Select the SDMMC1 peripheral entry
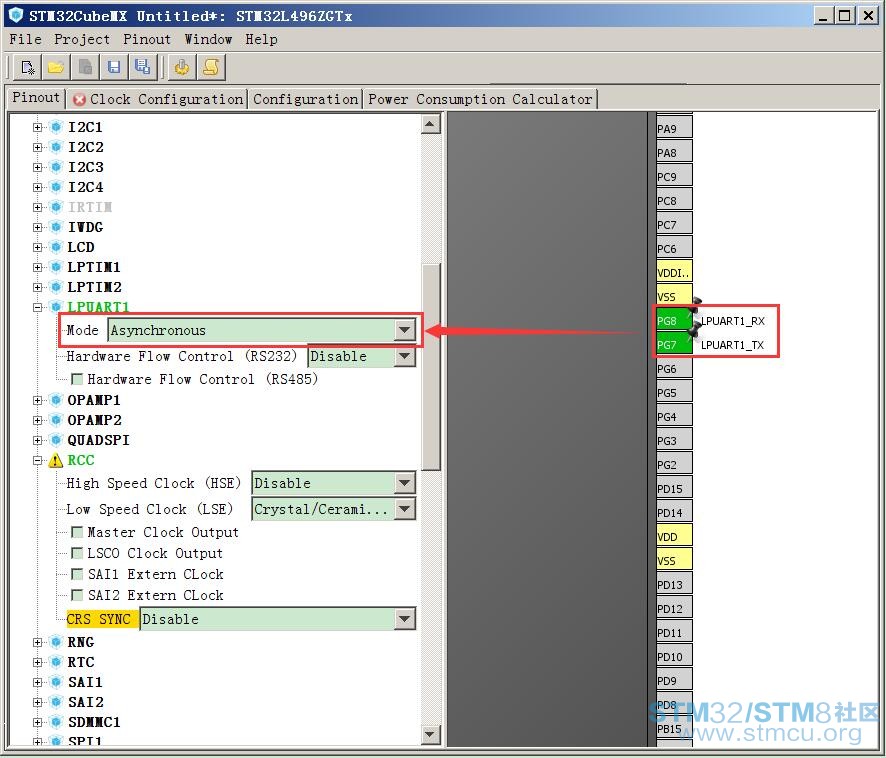The width and height of the screenshot is (886, 758). (94, 722)
